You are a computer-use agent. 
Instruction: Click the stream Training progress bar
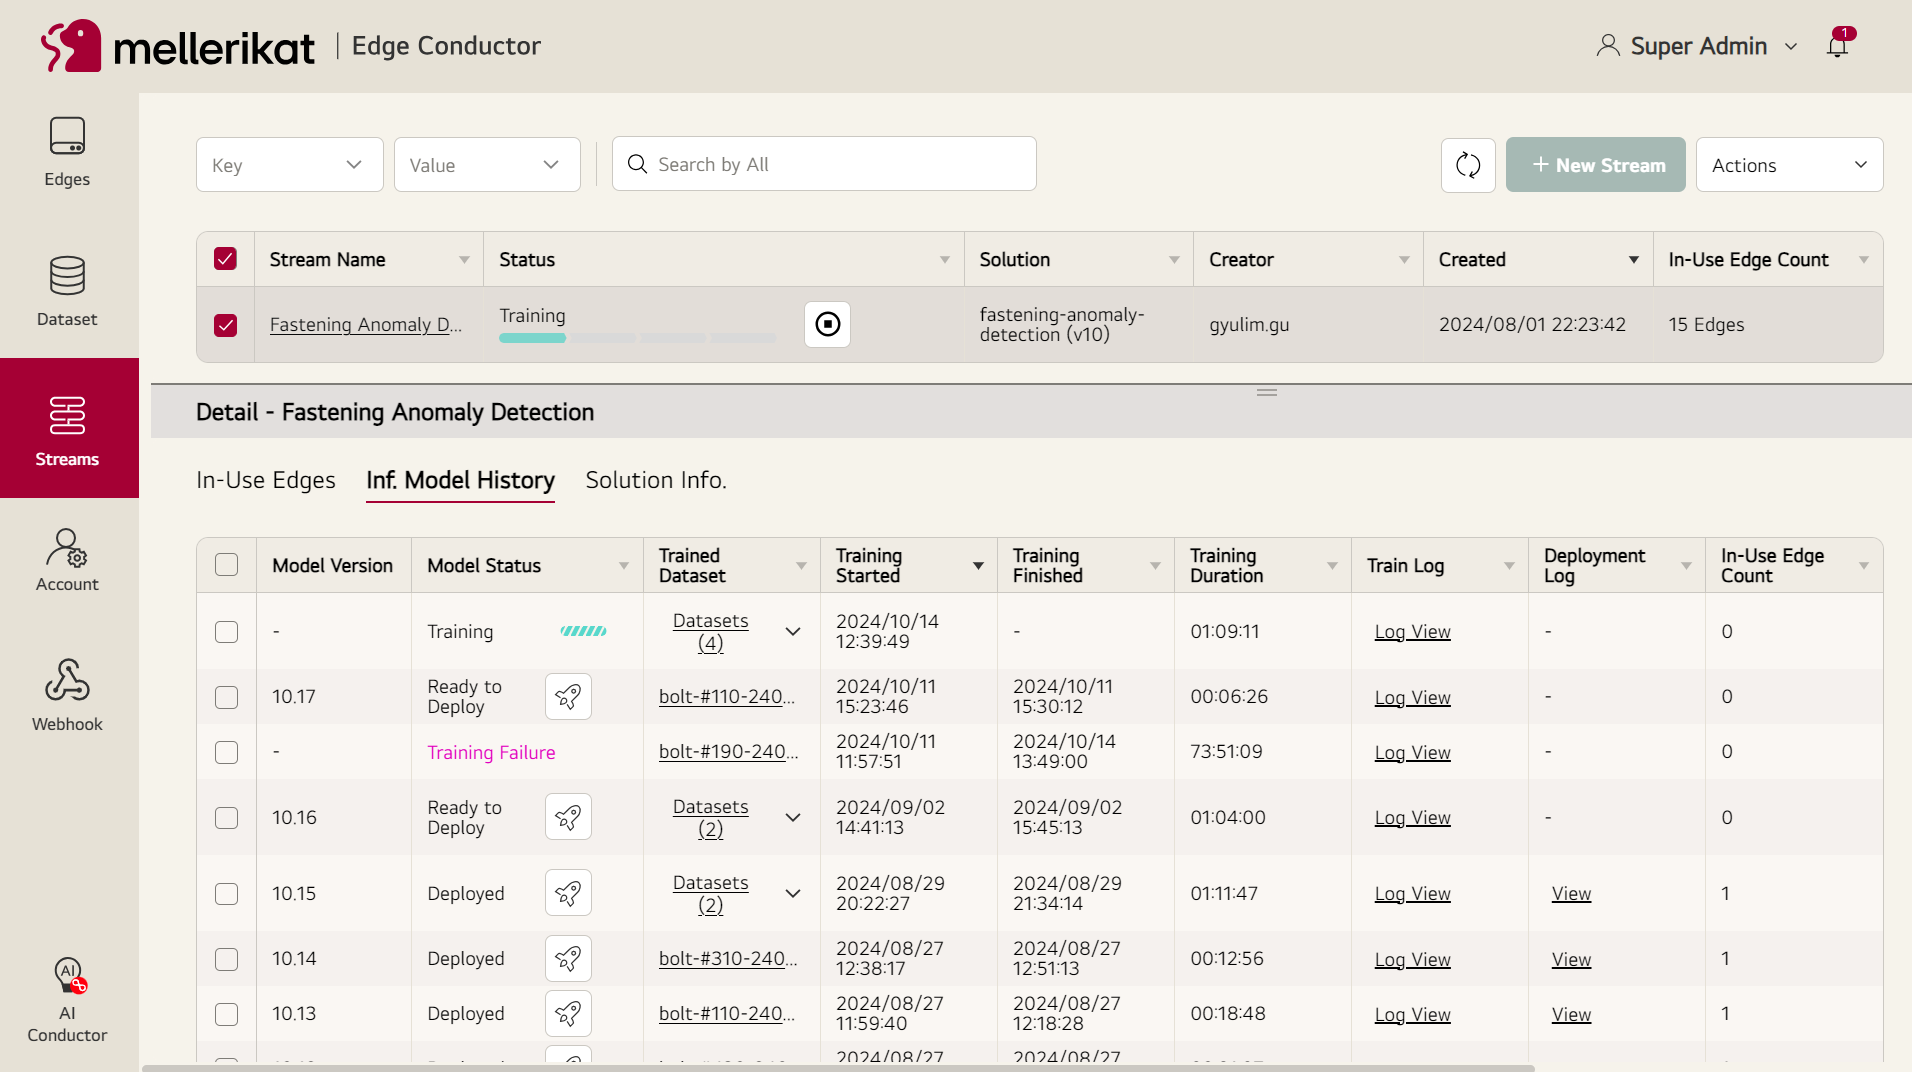click(638, 338)
